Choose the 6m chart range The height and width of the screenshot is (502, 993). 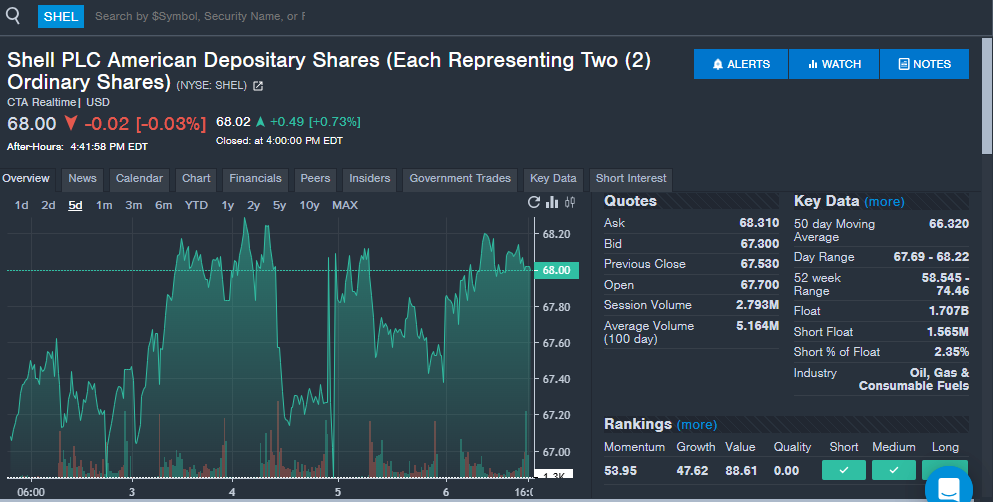(x=163, y=205)
